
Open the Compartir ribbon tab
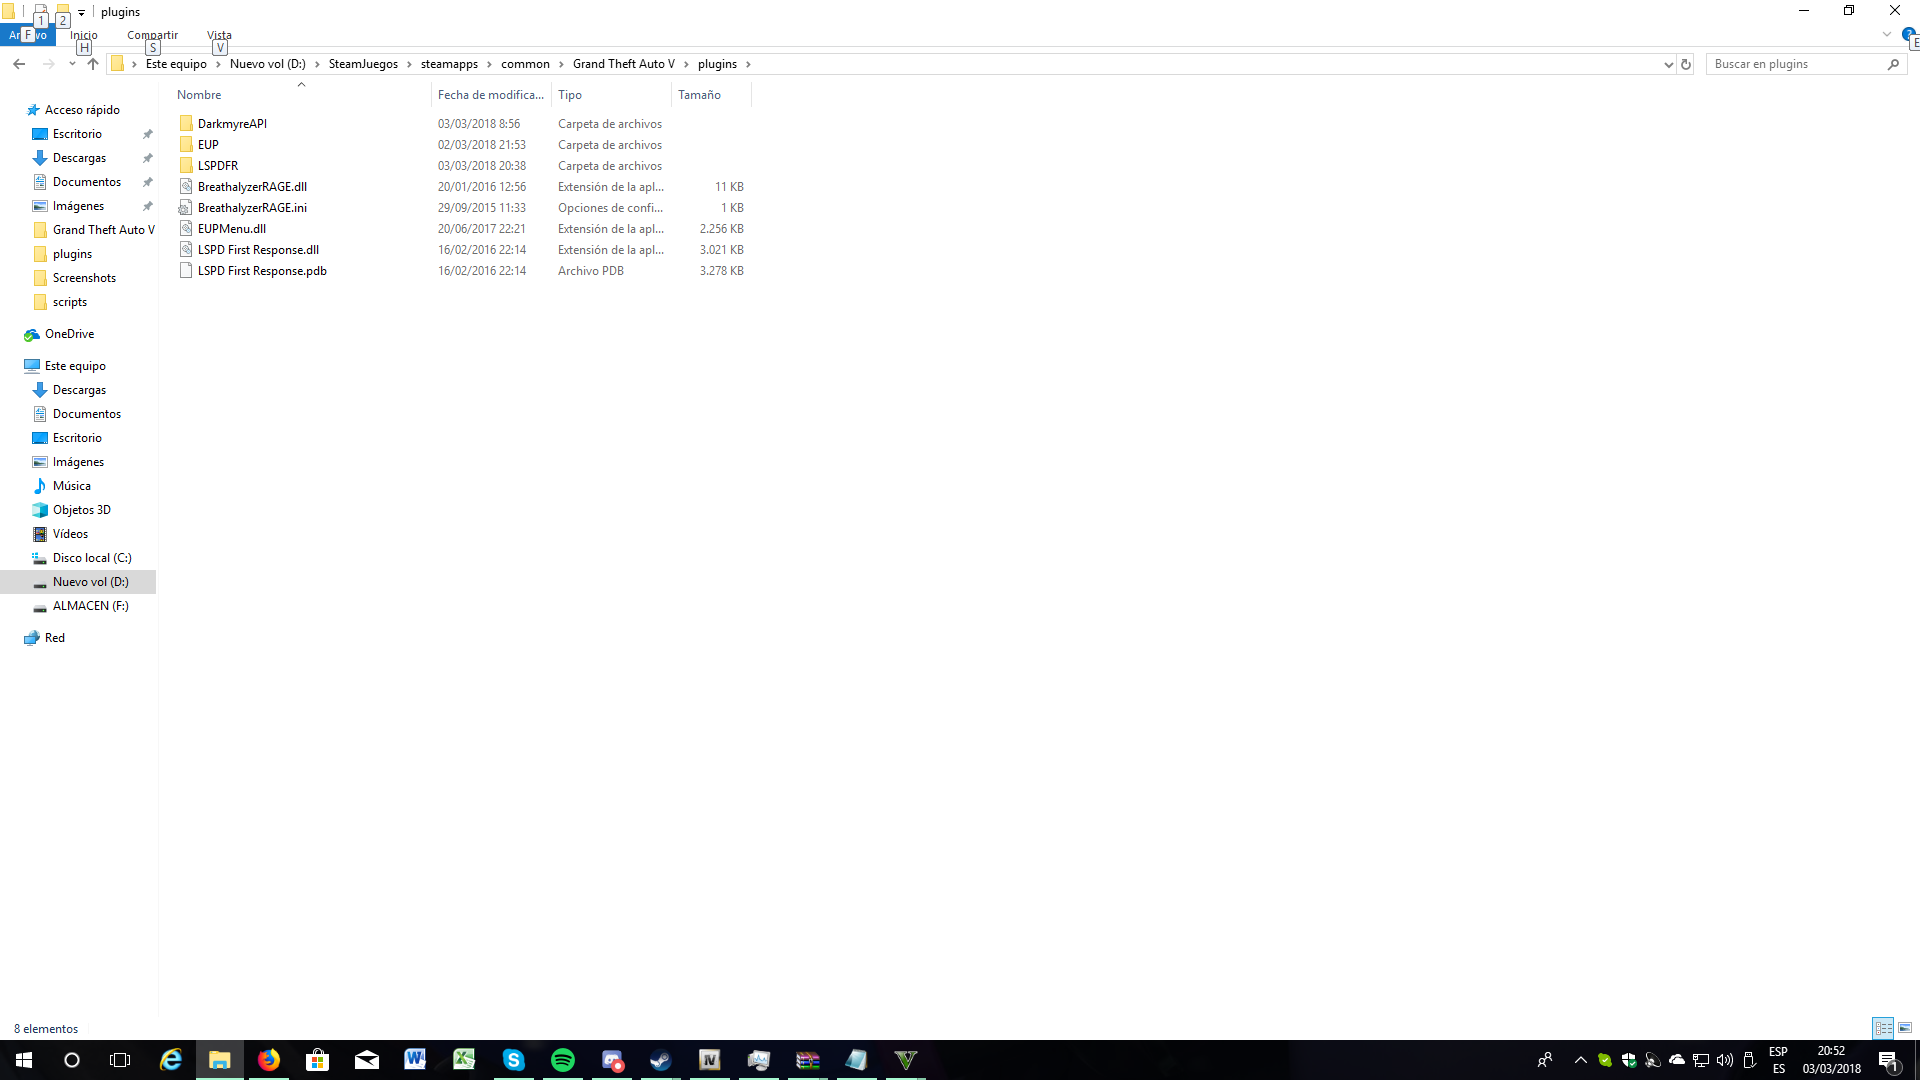coord(152,35)
